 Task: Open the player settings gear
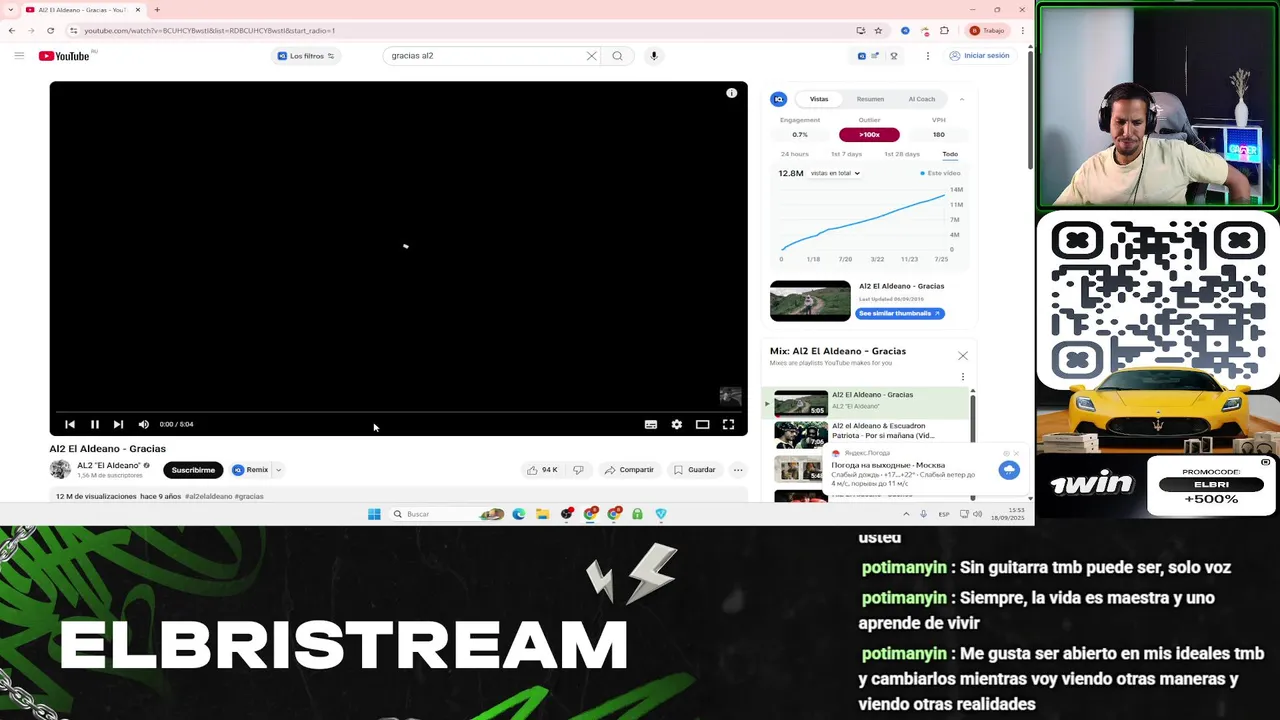(x=677, y=424)
